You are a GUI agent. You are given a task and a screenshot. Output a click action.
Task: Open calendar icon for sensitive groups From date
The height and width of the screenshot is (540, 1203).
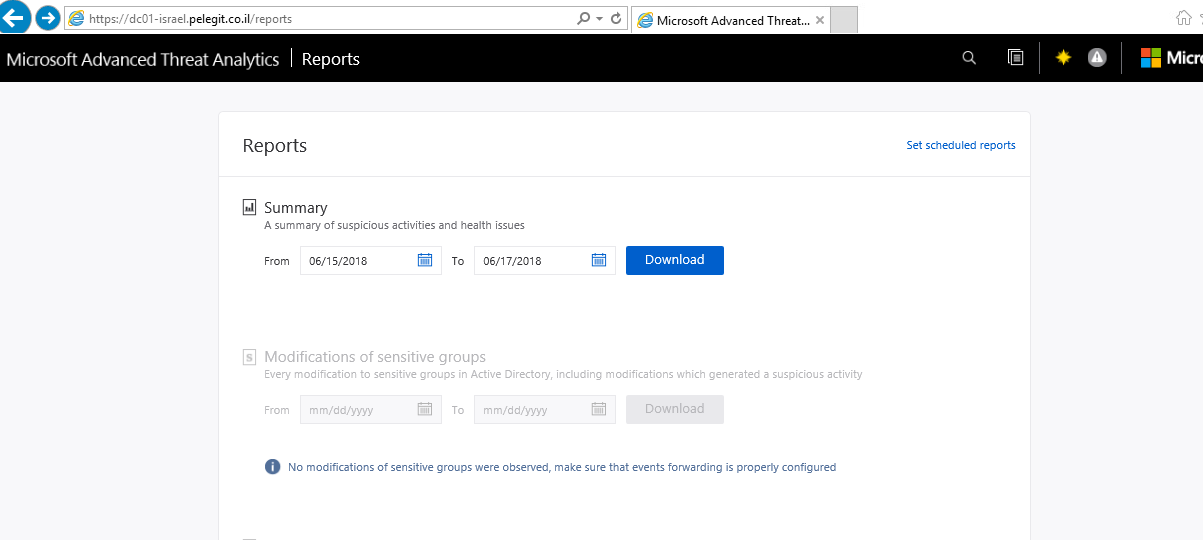click(425, 409)
